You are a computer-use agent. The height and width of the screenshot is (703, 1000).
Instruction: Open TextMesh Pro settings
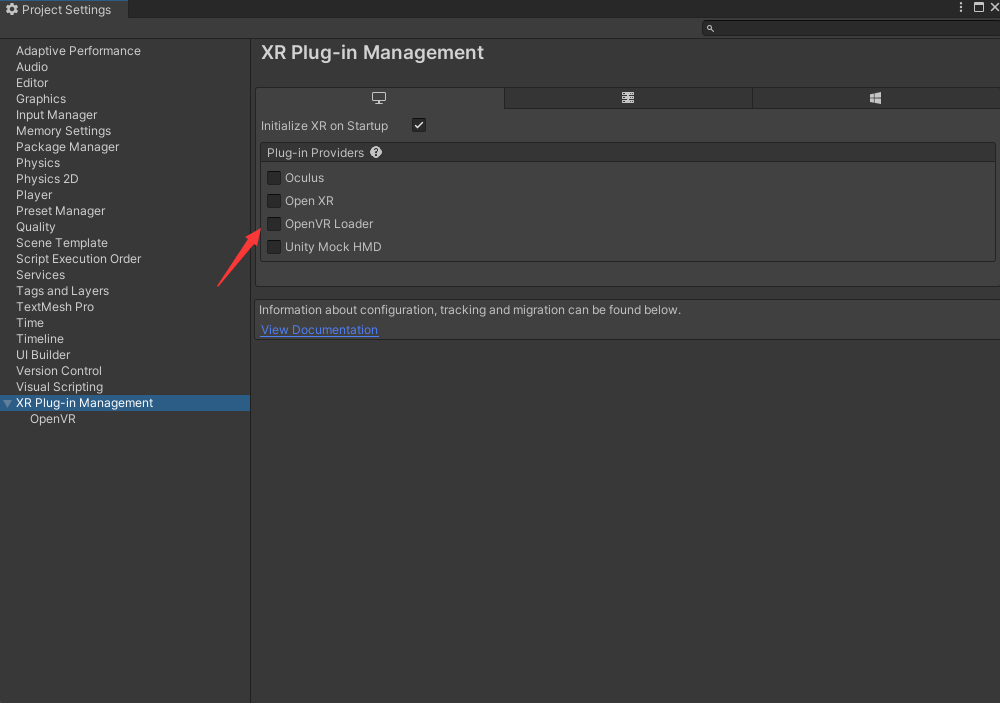pyautogui.click(x=55, y=306)
